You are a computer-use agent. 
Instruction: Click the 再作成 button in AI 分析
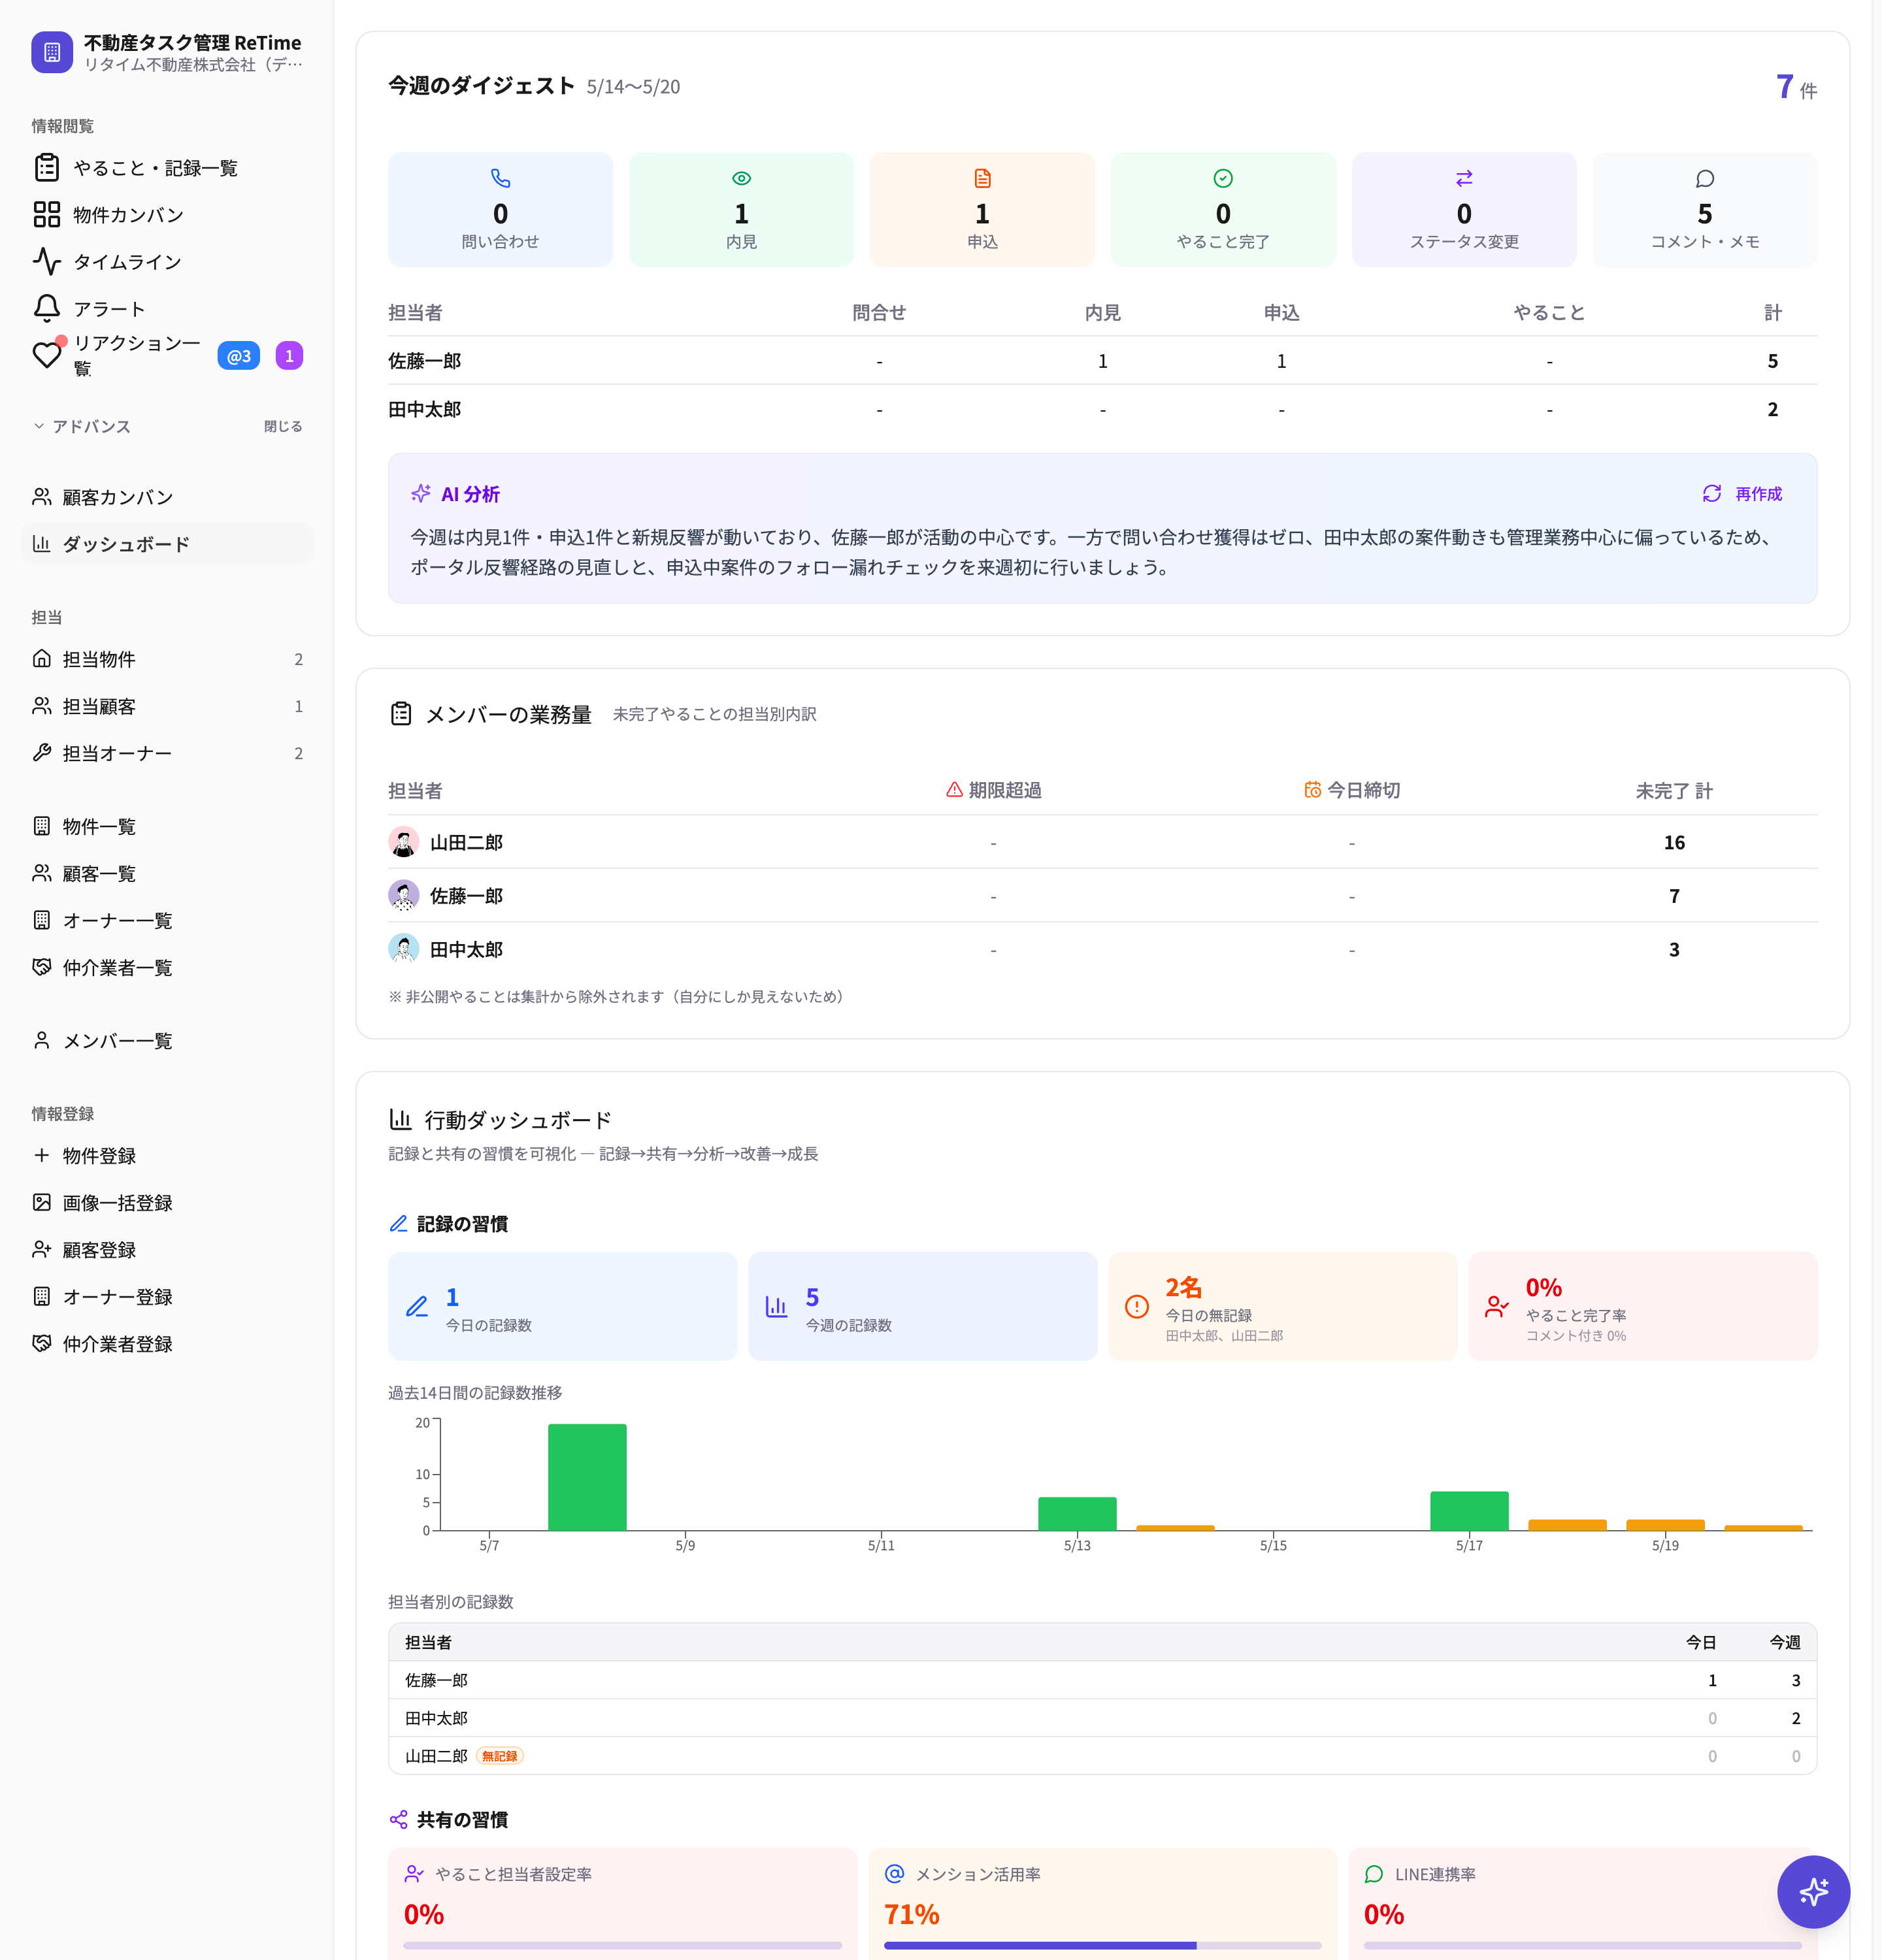[1742, 493]
